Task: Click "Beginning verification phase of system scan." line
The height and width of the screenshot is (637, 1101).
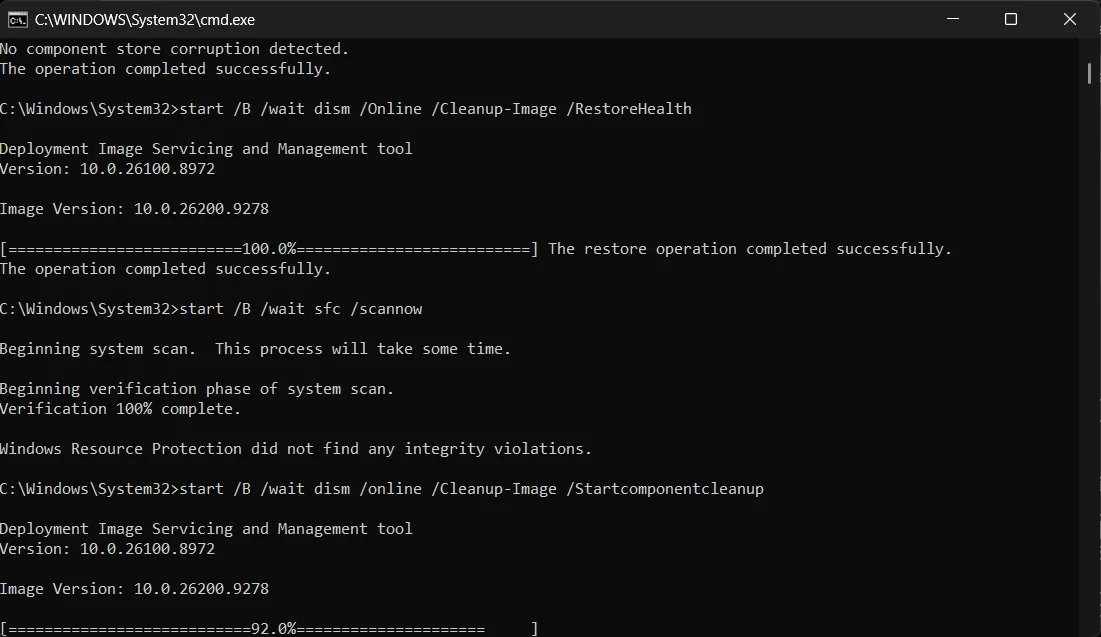Action: 197,388
